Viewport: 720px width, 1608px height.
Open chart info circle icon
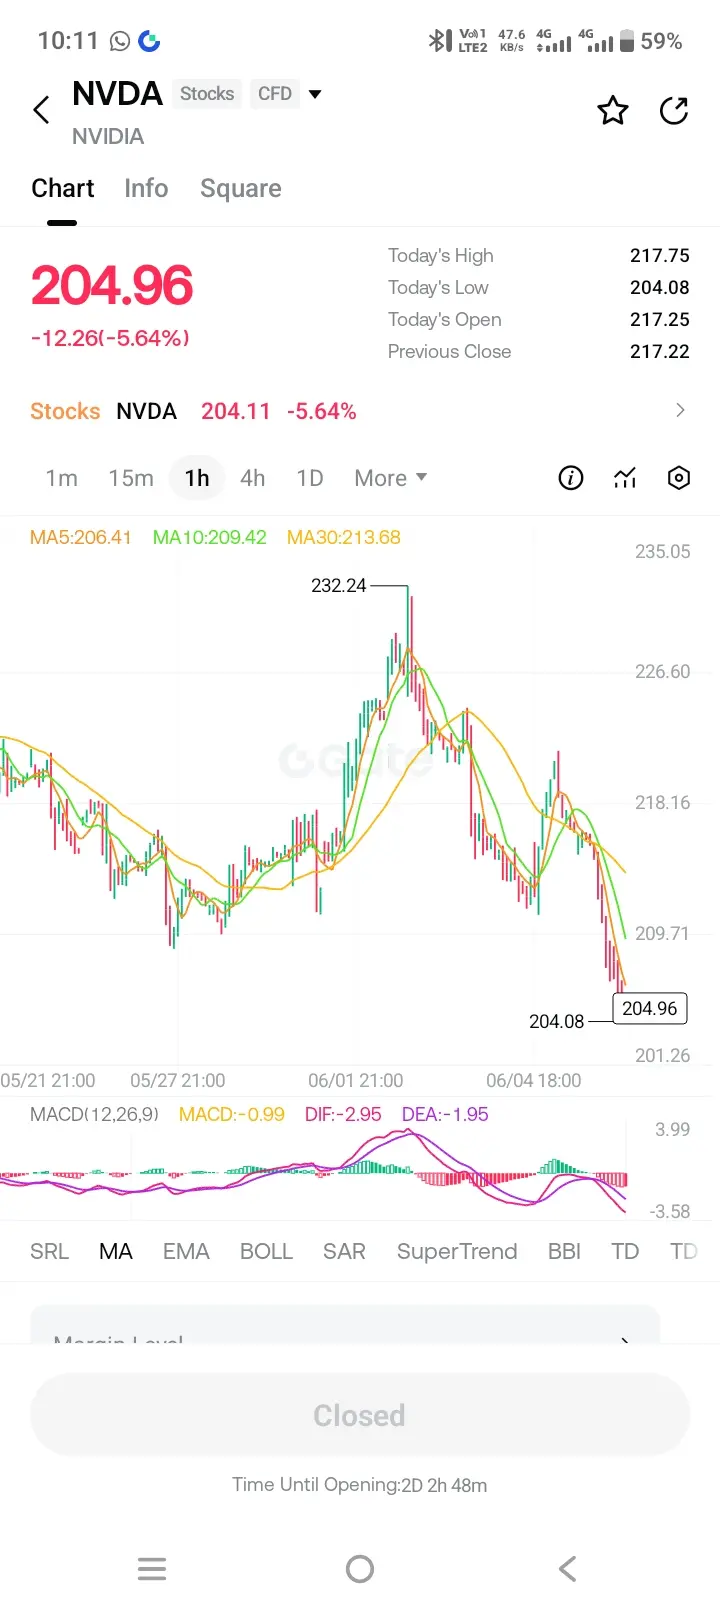tap(570, 478)
